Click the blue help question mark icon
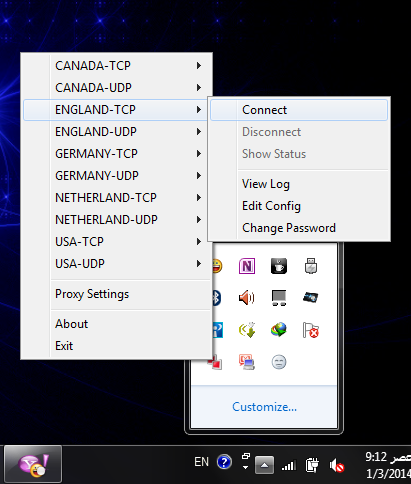Screen dimensions: 411x484 coord(224,462)
